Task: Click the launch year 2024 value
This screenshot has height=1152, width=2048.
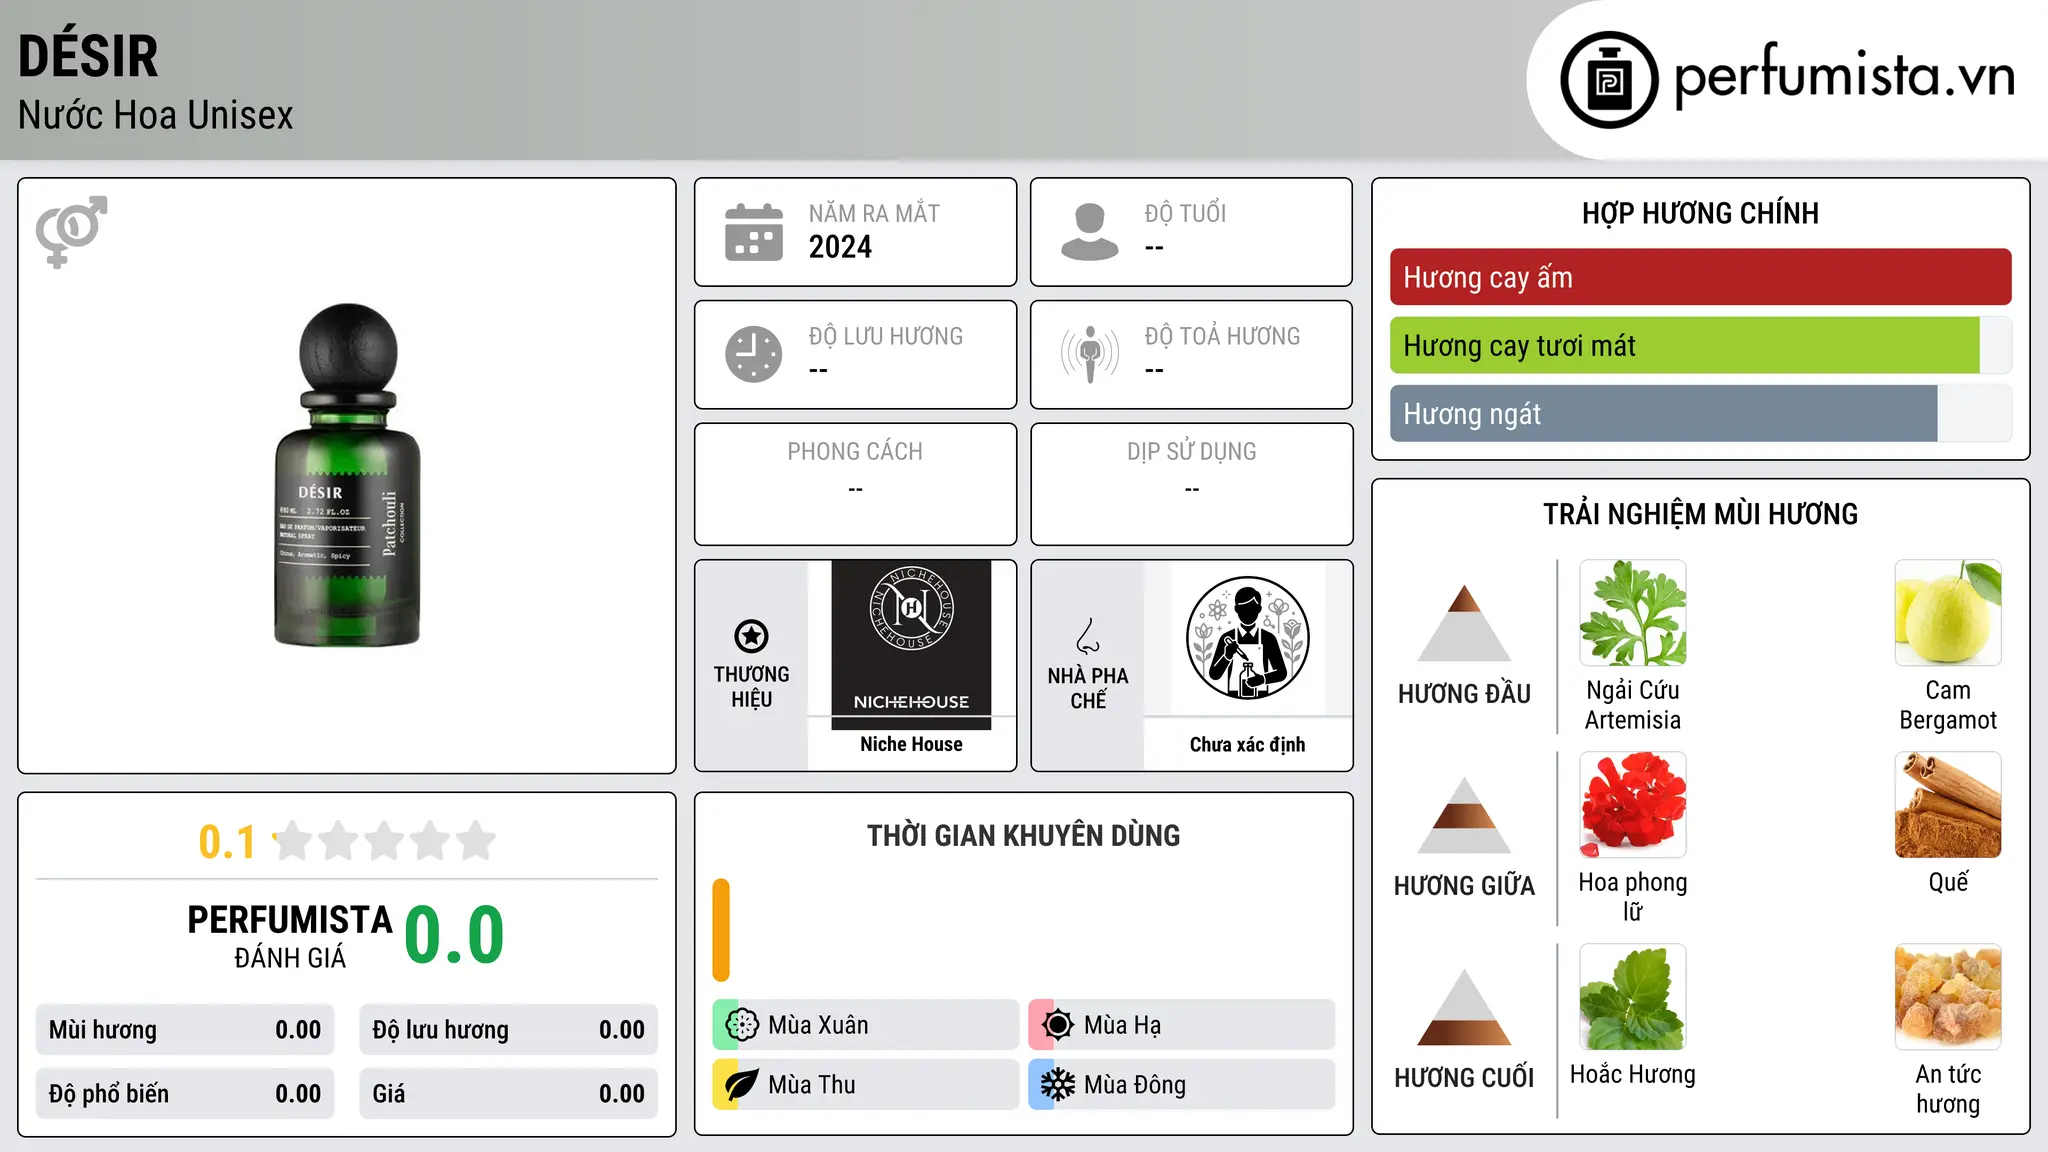Action: [x=840, y=247]
